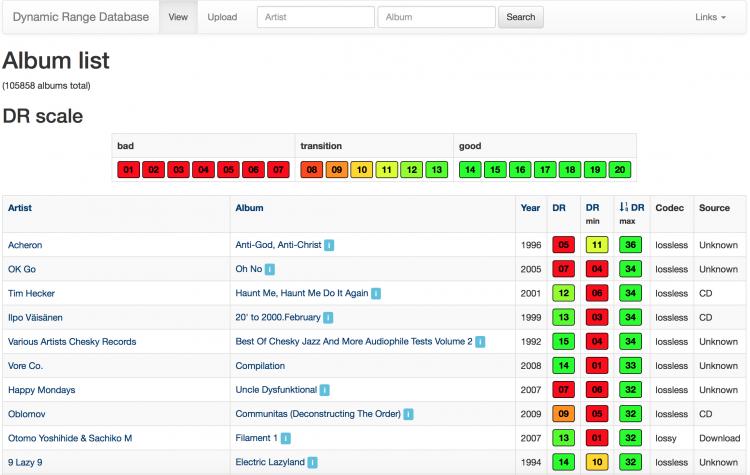This screenshot has height=475, width=750.
Task: Open the Links dropdown menu
Action: point(710,17)
